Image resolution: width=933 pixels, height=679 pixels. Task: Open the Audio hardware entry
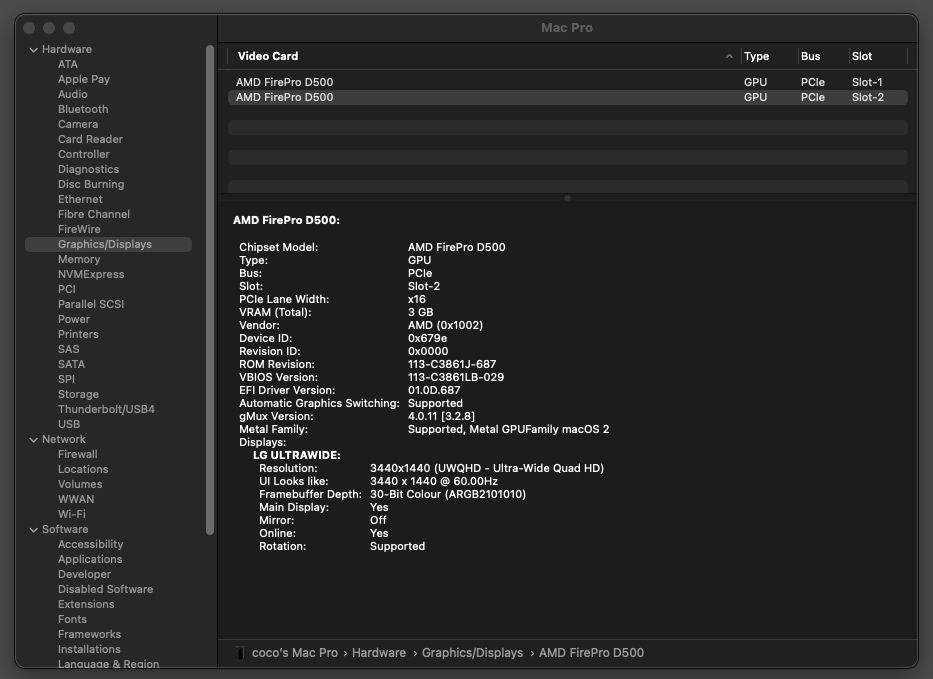coord(73,94)
